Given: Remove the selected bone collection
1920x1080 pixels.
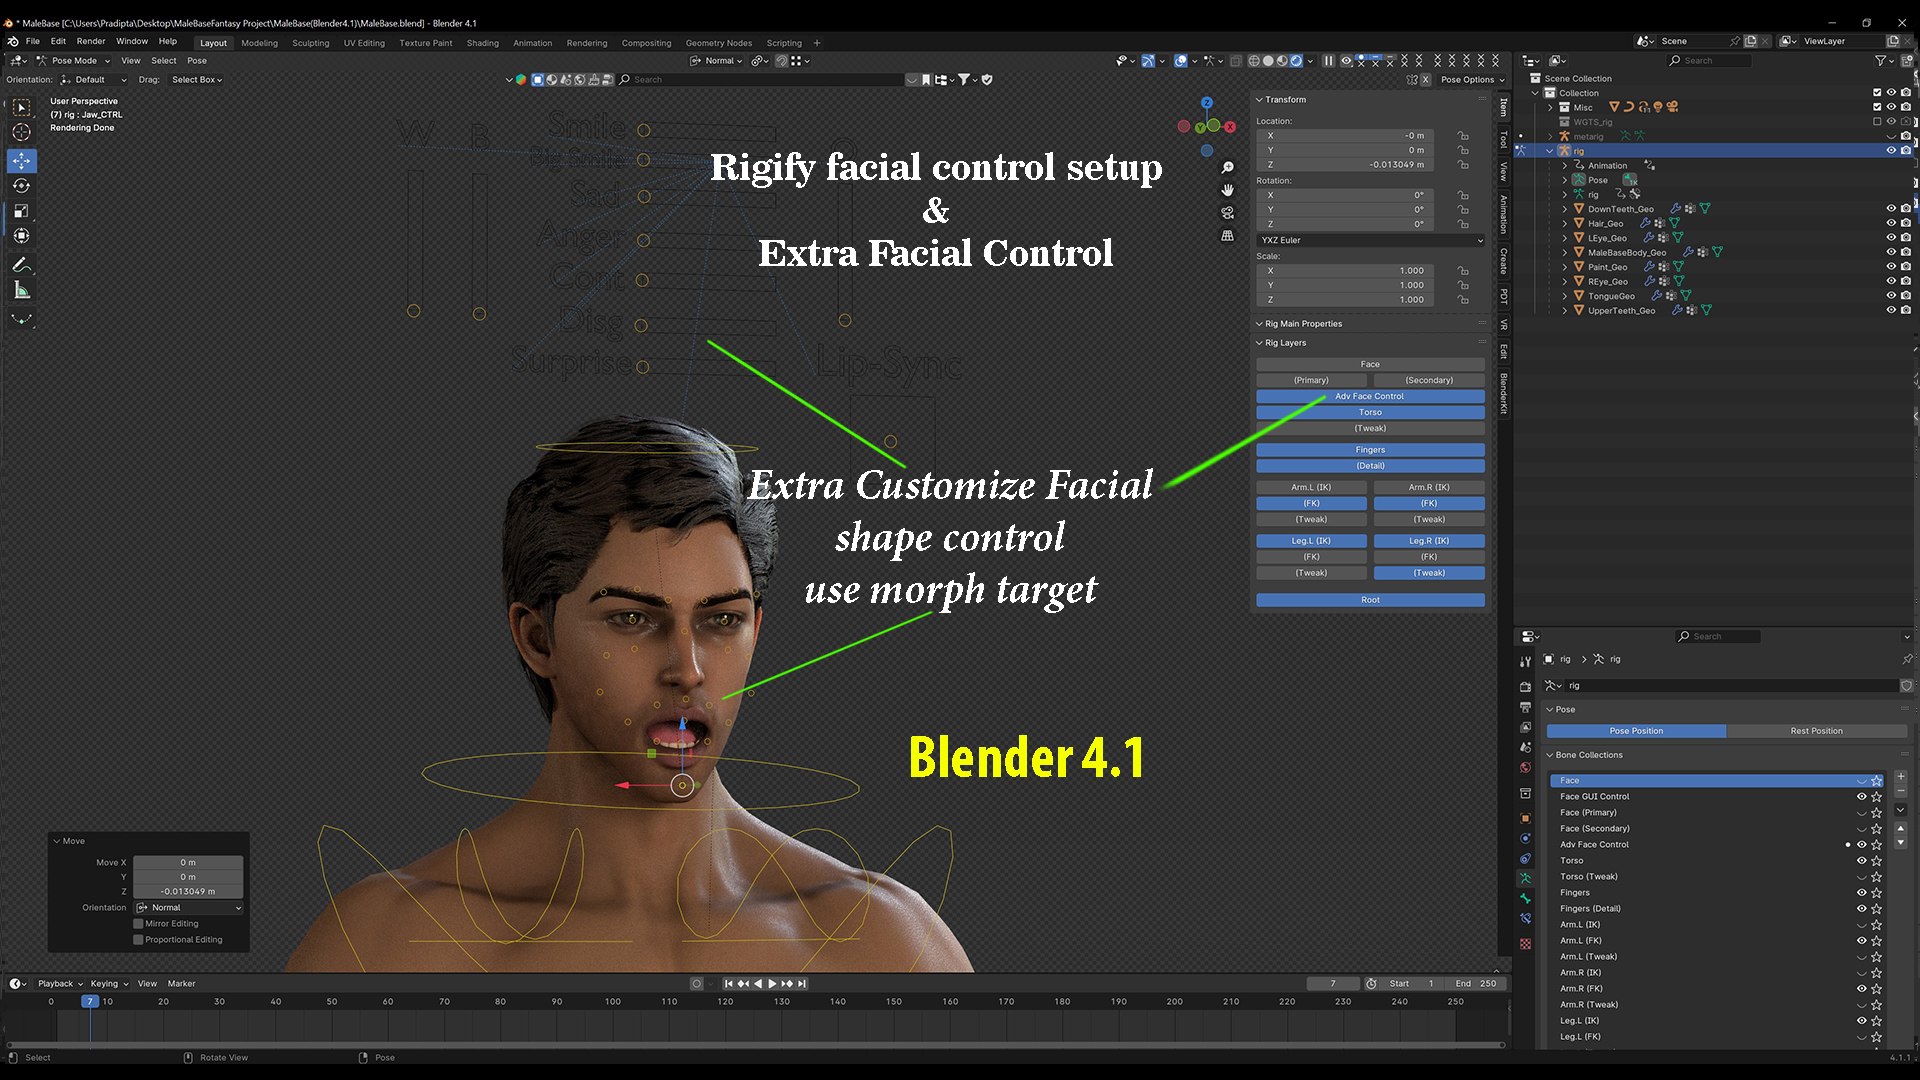Looking at the screenshot, I should (x=1900, y=791).
